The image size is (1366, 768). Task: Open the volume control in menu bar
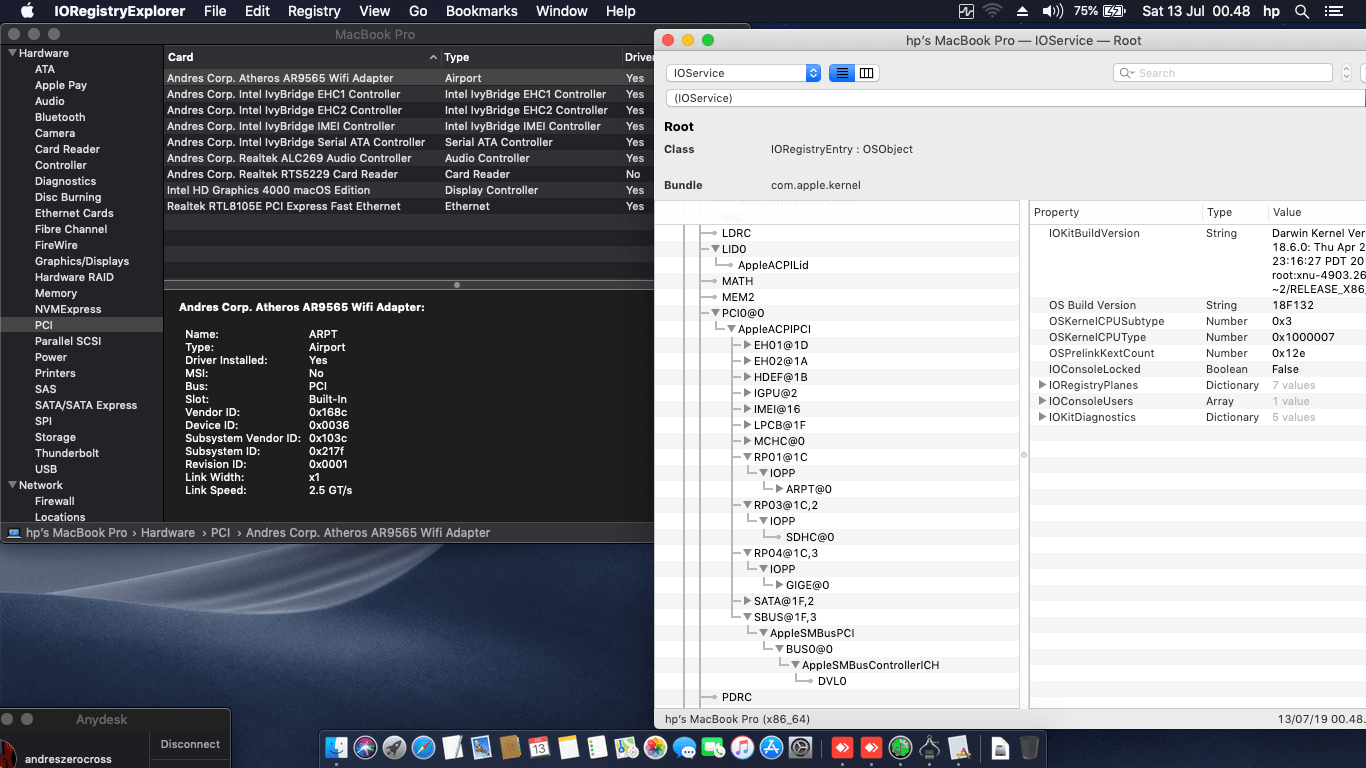tap(1052, 11)
